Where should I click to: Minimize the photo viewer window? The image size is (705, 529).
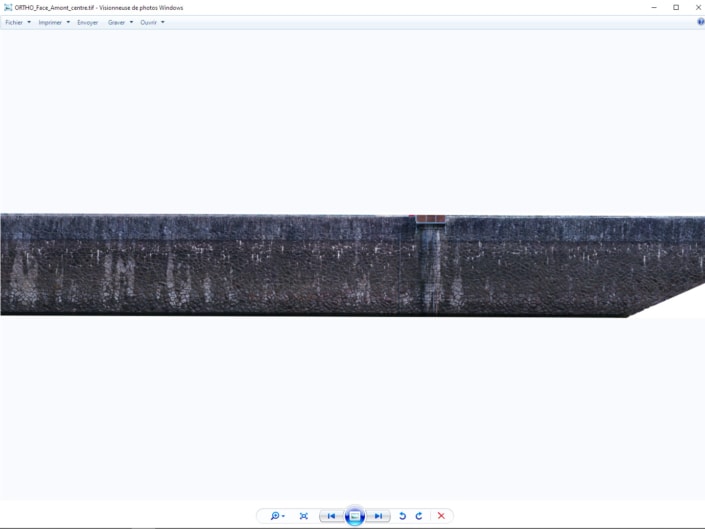click(652, 7)
